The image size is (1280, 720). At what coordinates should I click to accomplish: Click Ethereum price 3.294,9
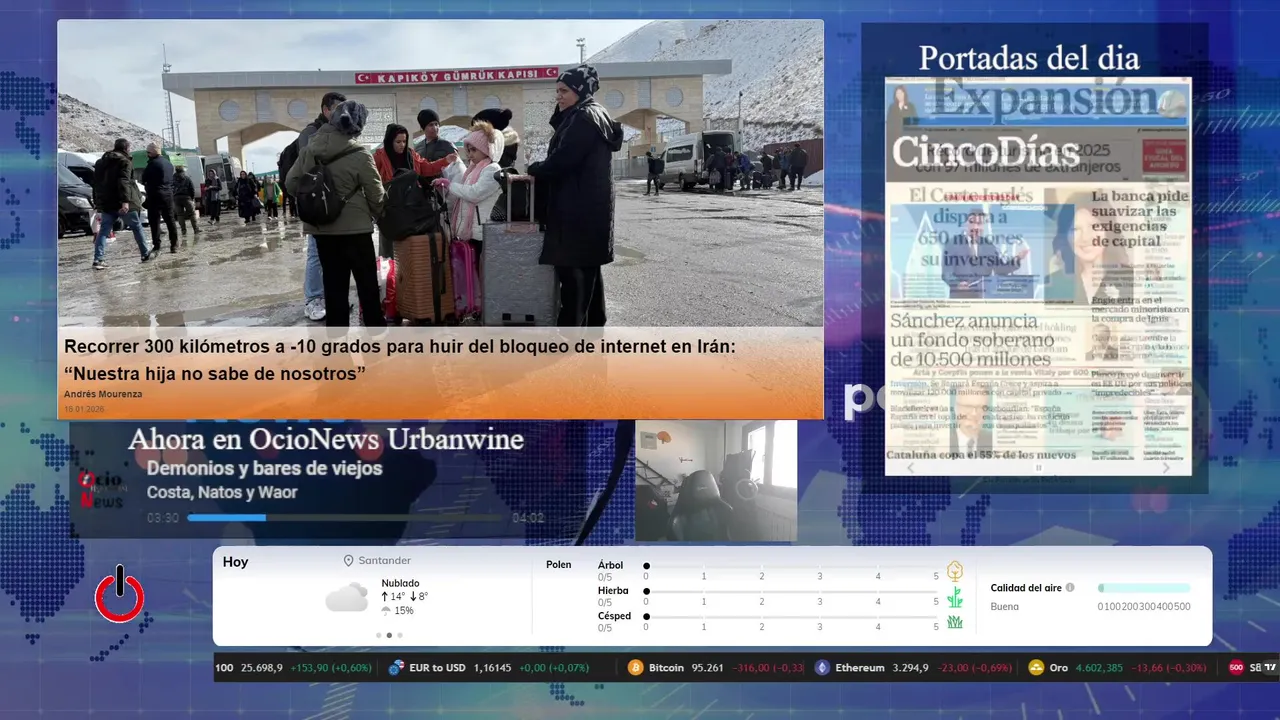point(910,668)
